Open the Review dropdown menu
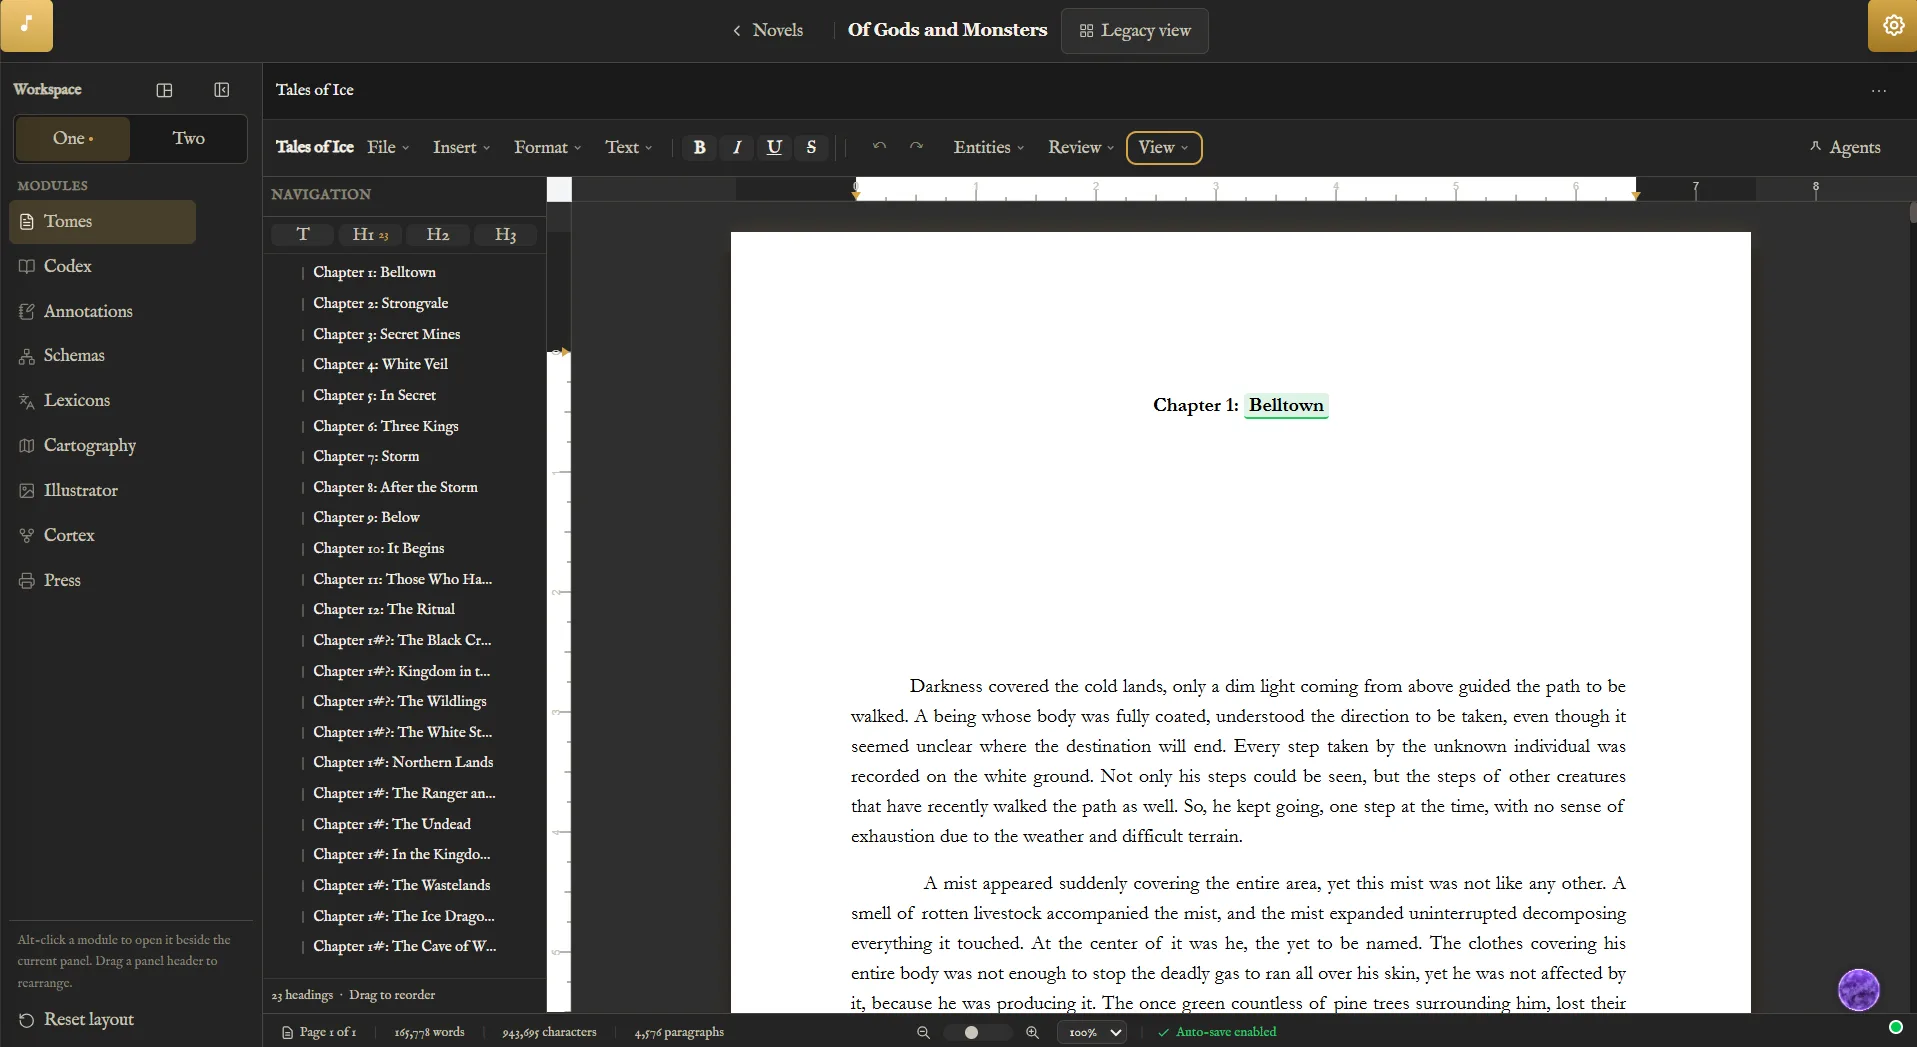The height and width of the screenshot is (1047, 1917). coord(1080,147)
